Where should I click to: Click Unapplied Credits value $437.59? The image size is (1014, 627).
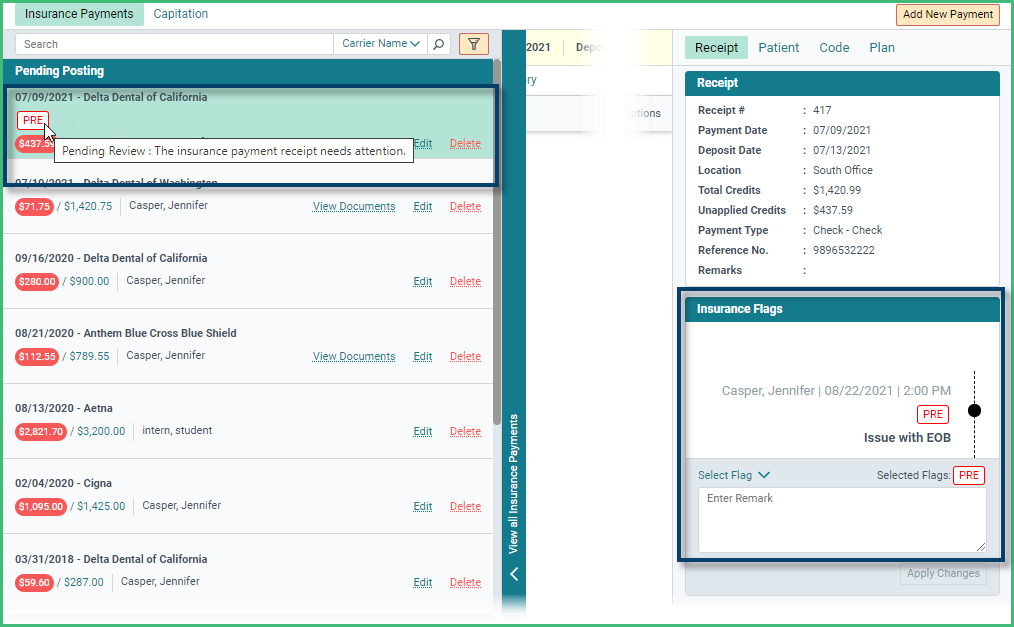coord(832,210)
